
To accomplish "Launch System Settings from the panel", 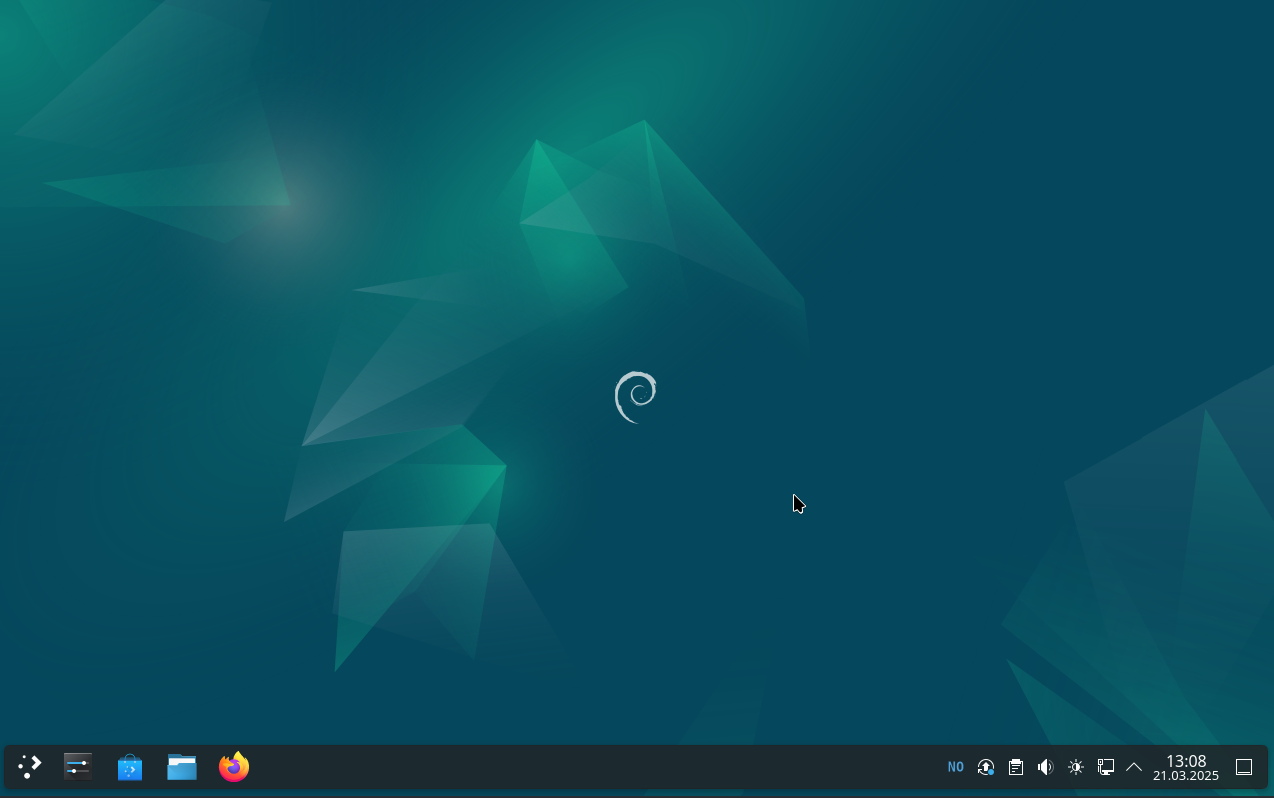I will point(78,767).
